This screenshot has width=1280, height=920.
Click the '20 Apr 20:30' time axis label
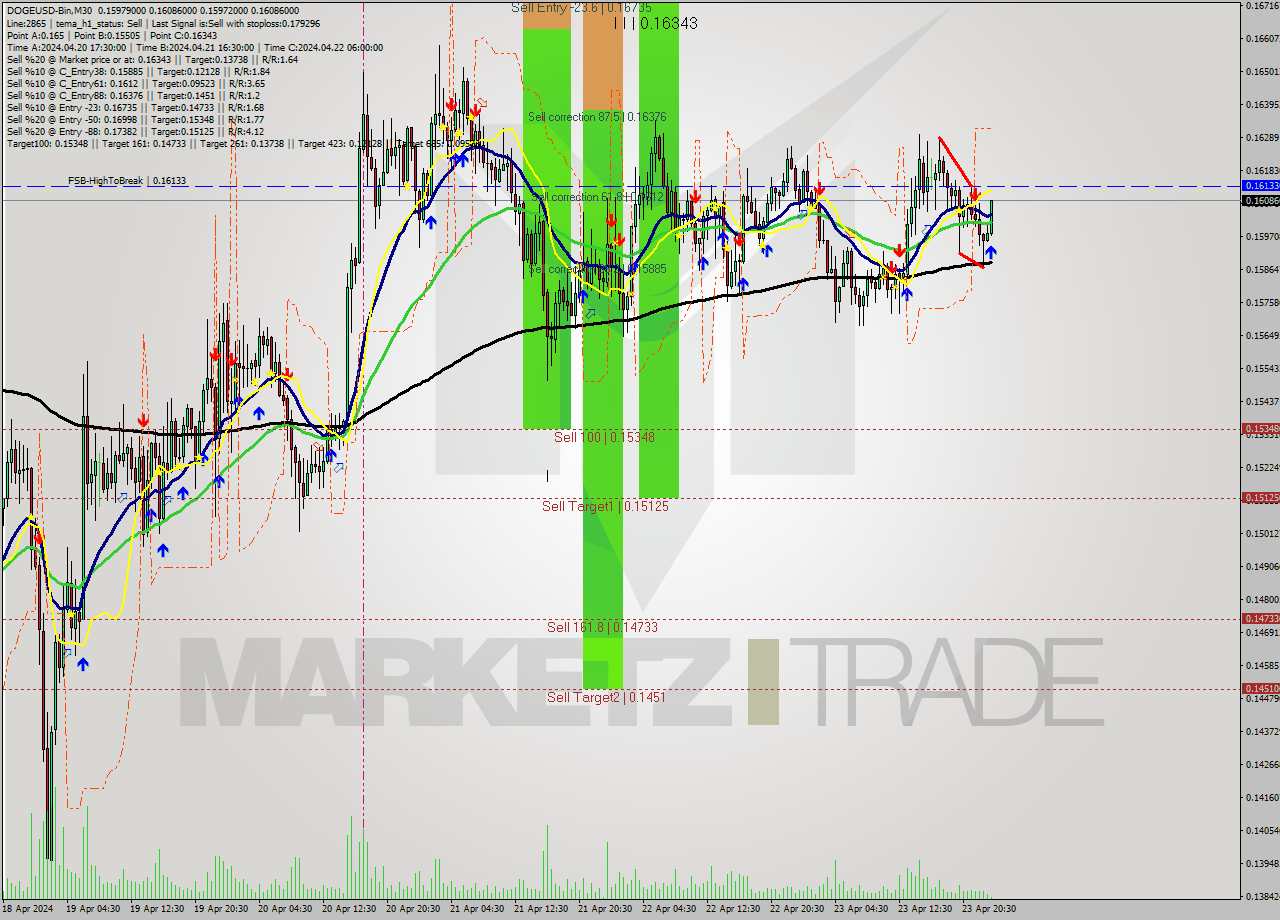click(412, 909)
